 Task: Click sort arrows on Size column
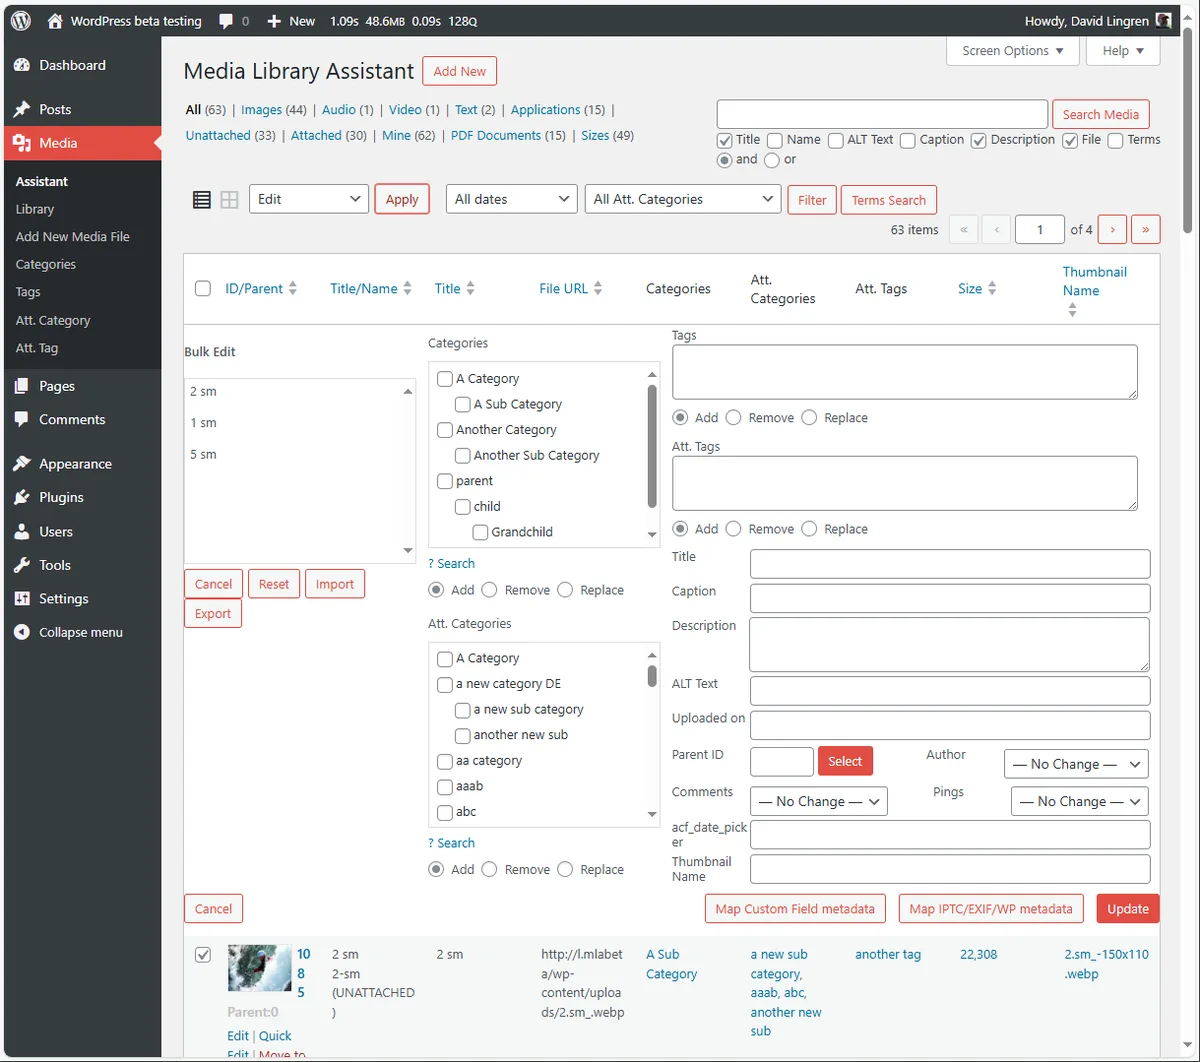[992, 288]
